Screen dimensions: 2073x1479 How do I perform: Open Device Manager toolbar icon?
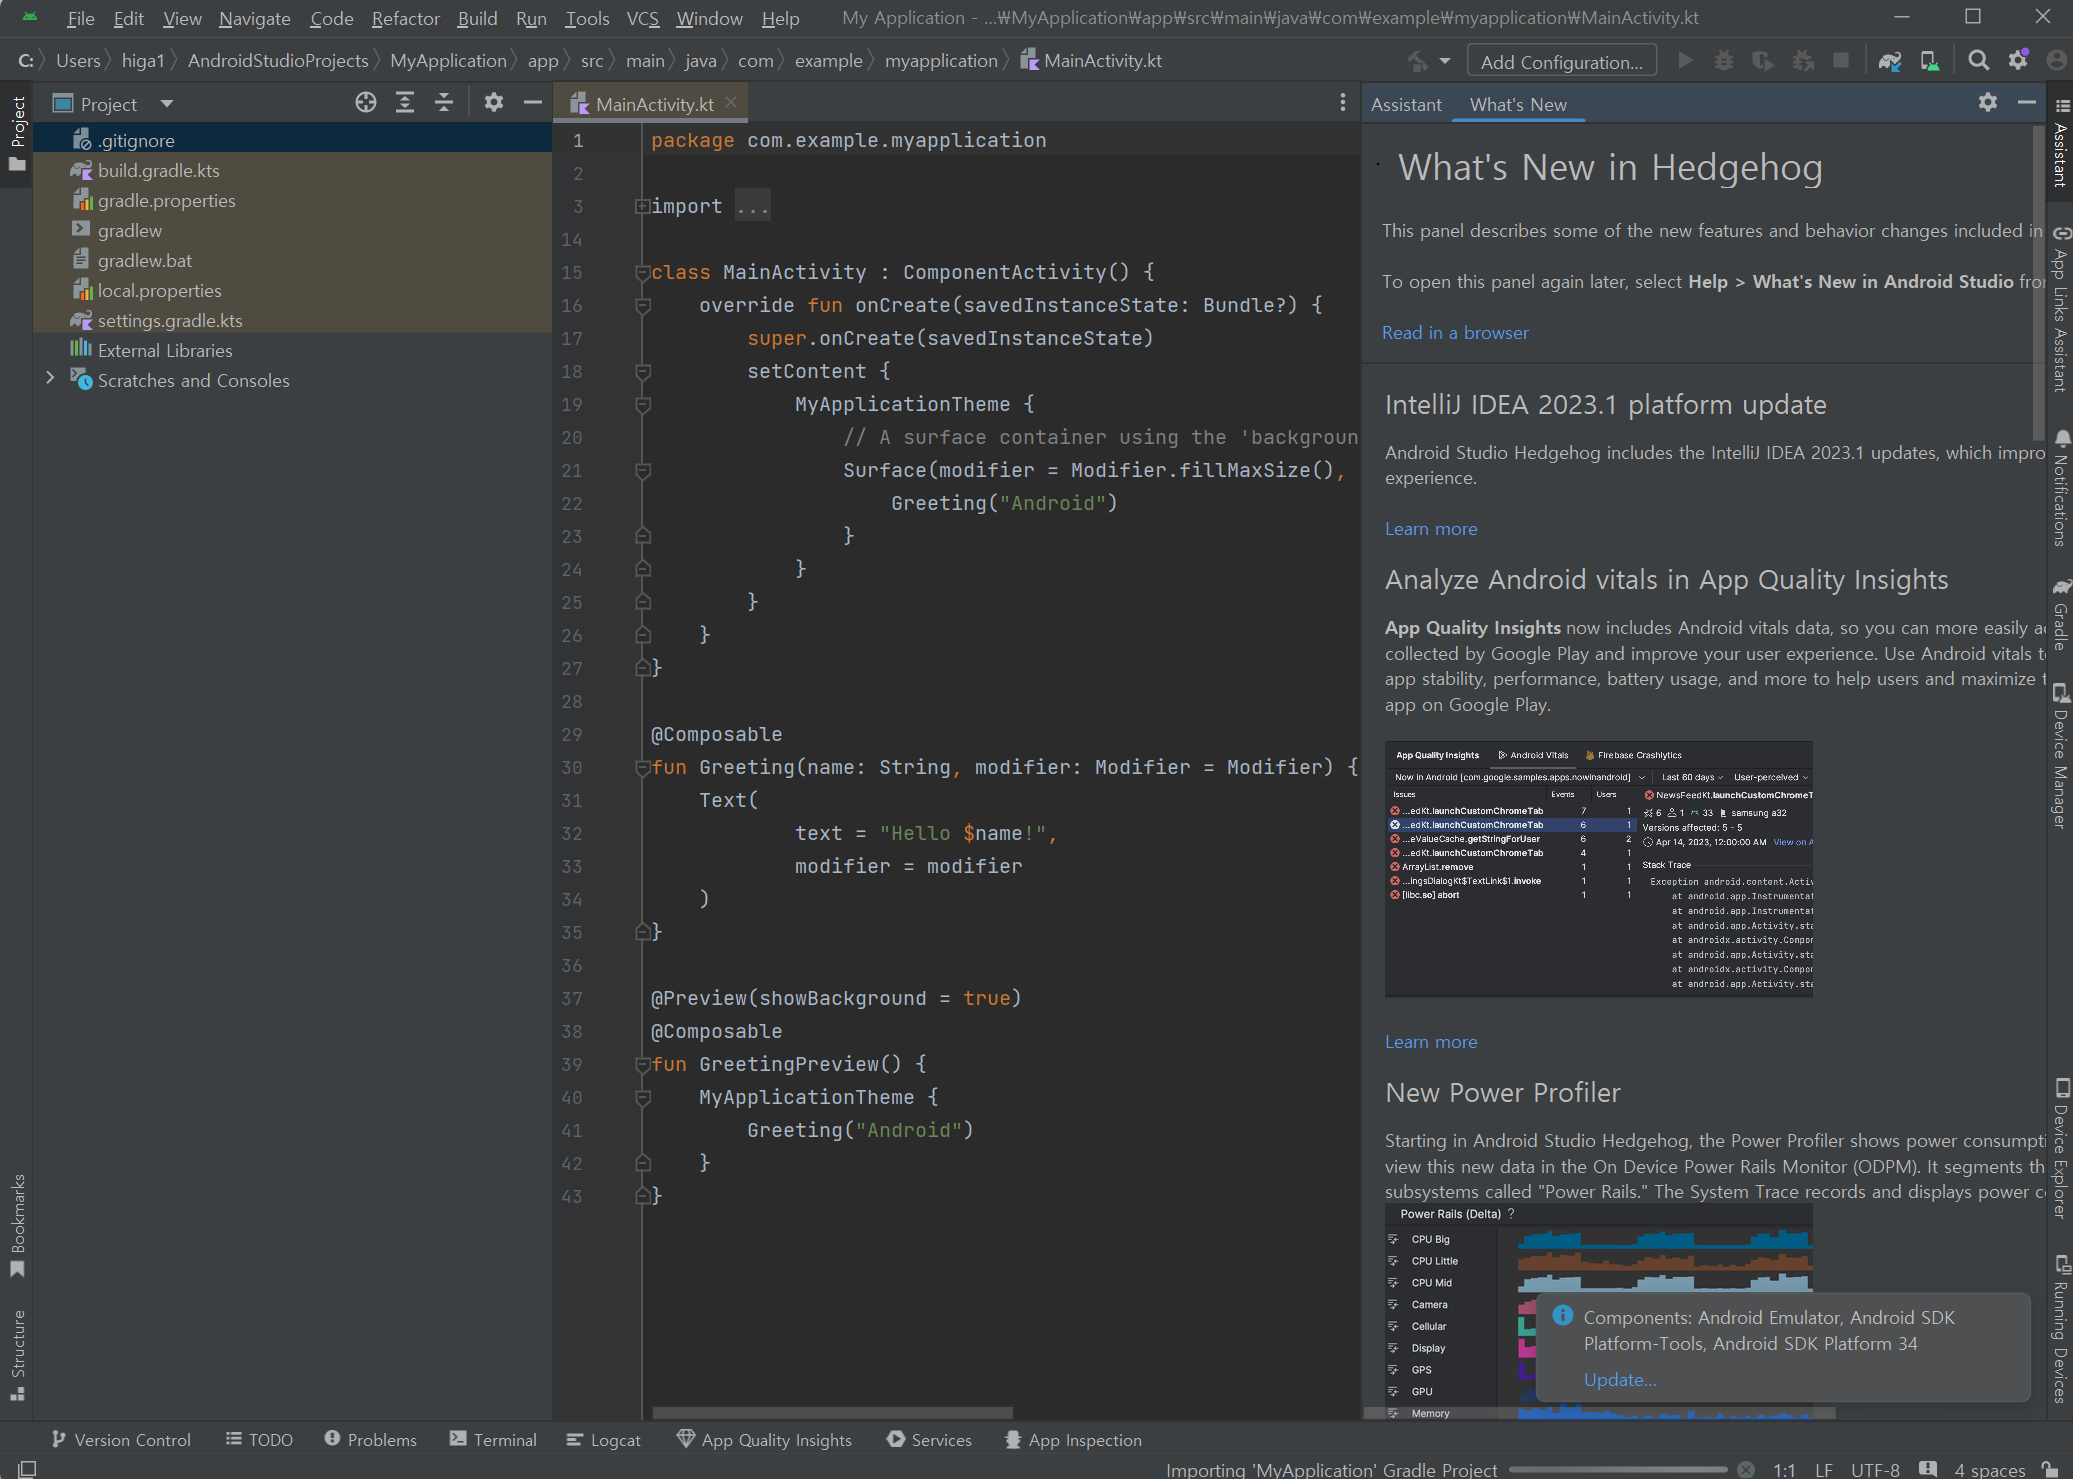(1929, 61)
